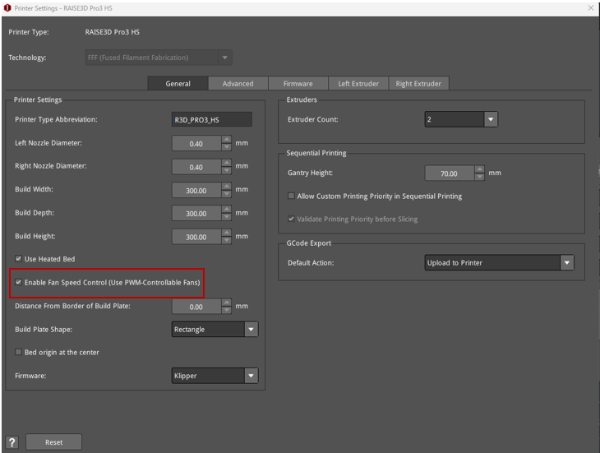Close the Printer Settings window
Image resolution: width=600 pixels, height=453 pixels.
pyautogui.click(x=591, y=8)
